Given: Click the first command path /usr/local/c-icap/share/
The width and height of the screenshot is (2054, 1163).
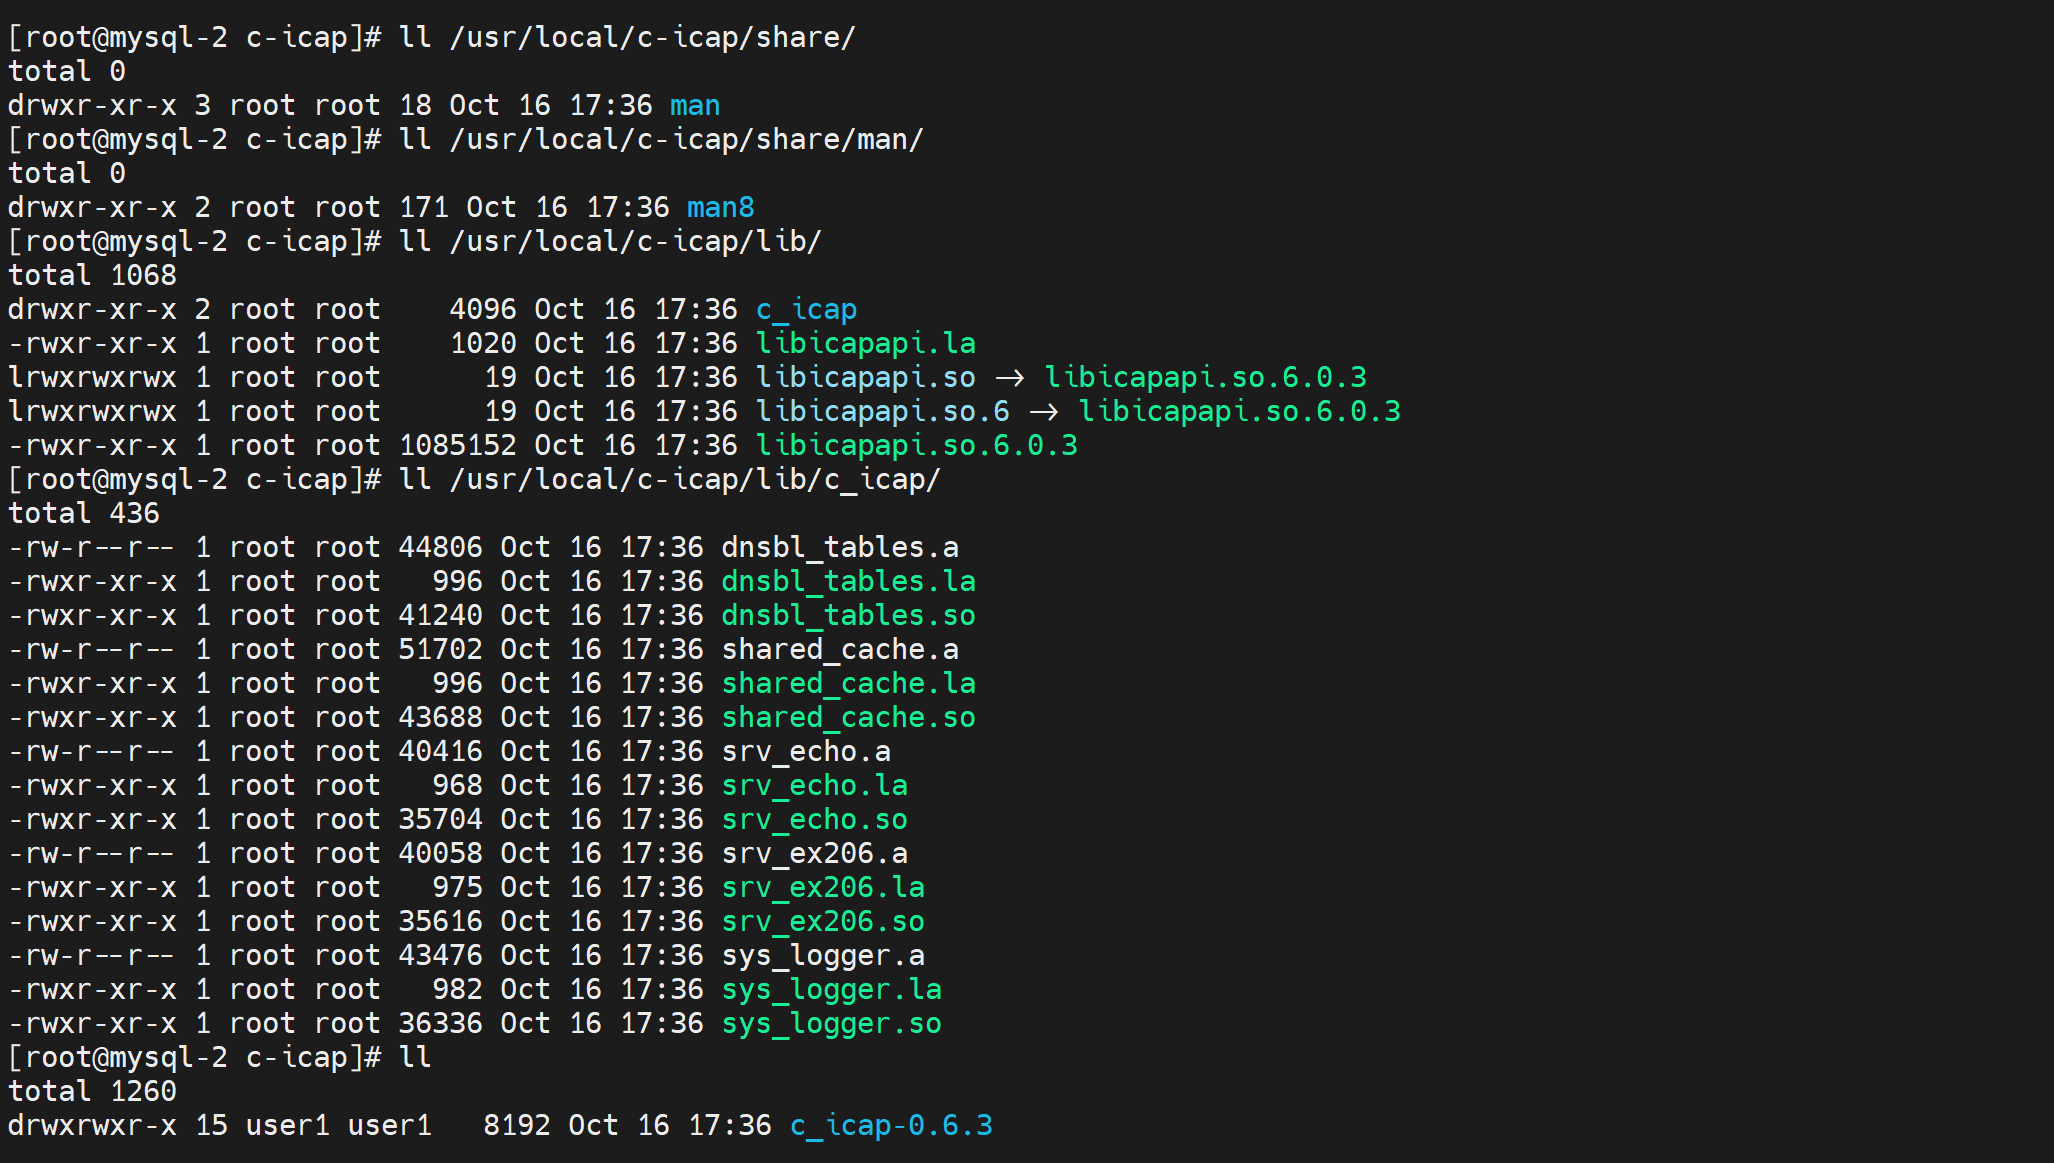Looking at the screenshot, I should 652,37.
